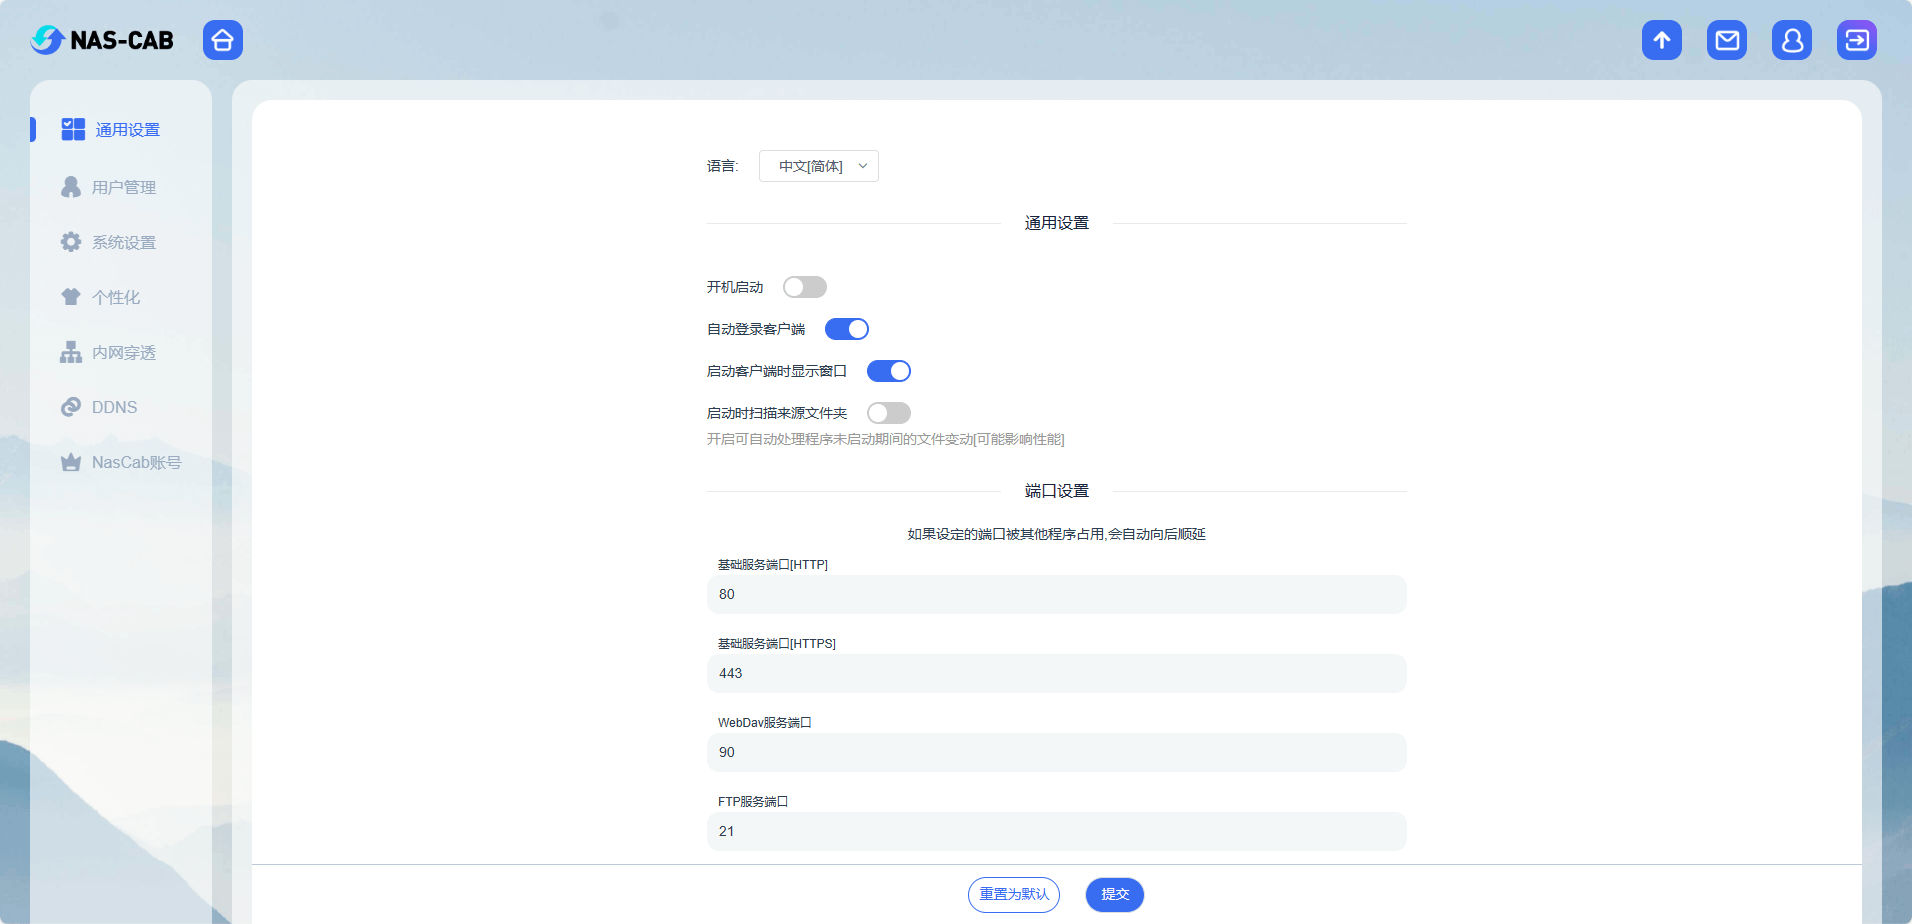Image resolution: width=1912 pixels, height=924 pixels.
Task: Click the HTTP port input showing 80
Action: pos(1055,594)
